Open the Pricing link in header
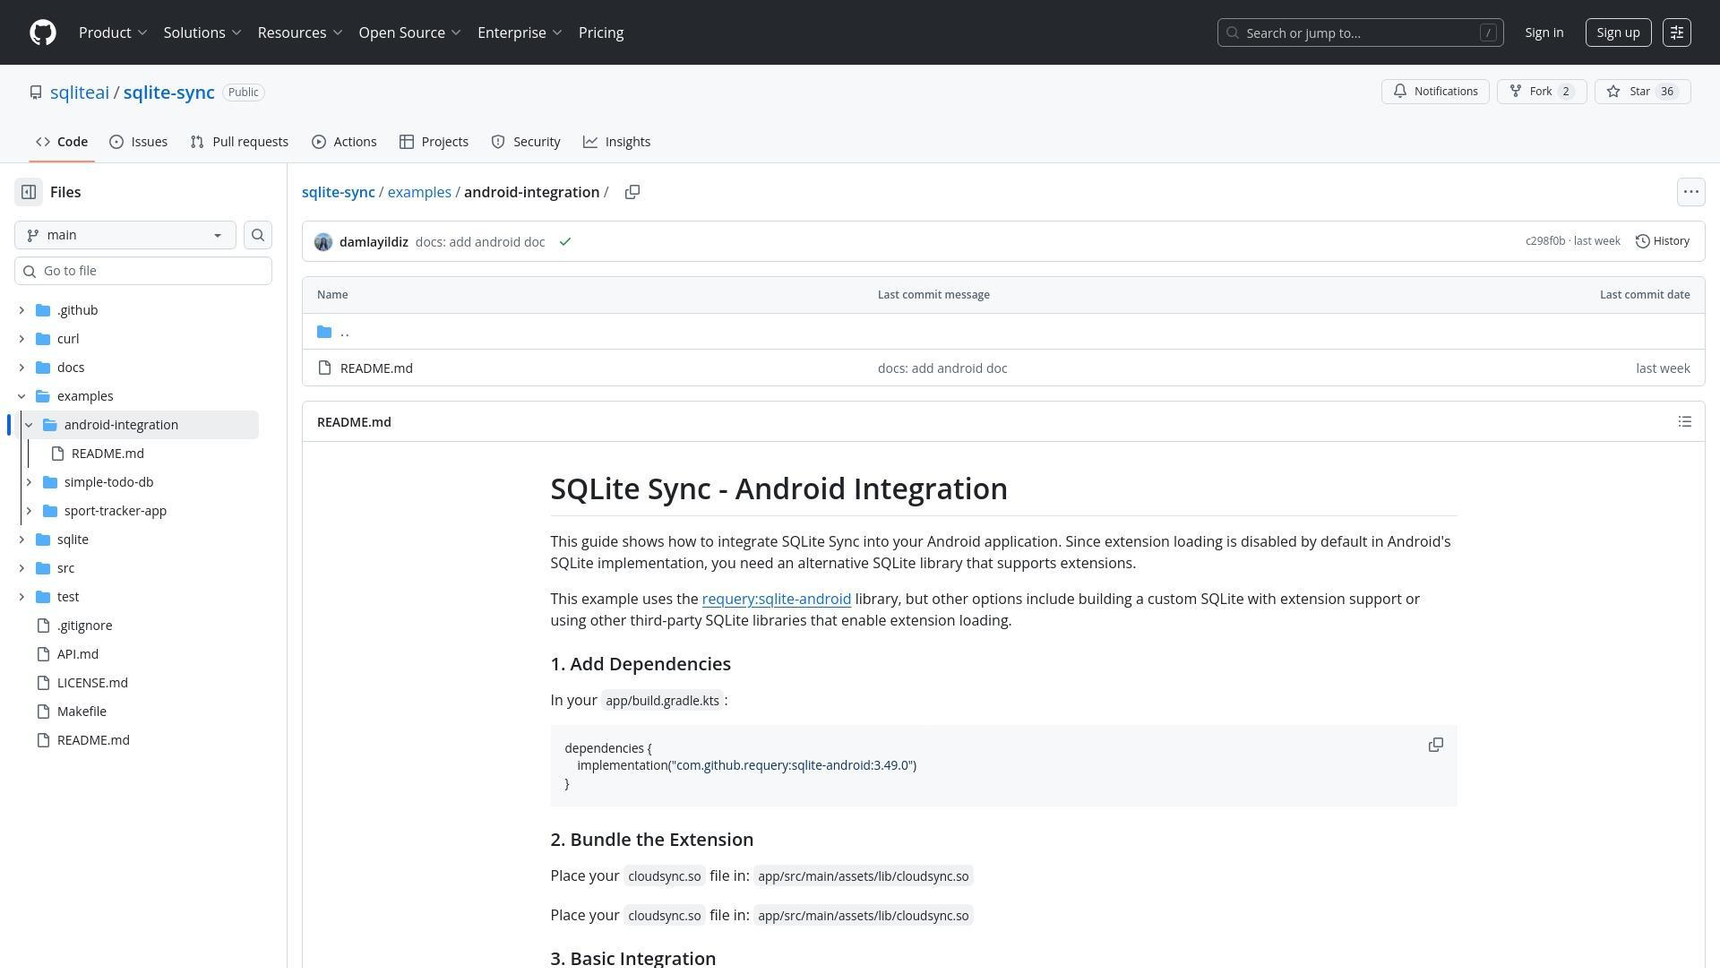This screenshot has width=1720, height=968. click(601, 32)
